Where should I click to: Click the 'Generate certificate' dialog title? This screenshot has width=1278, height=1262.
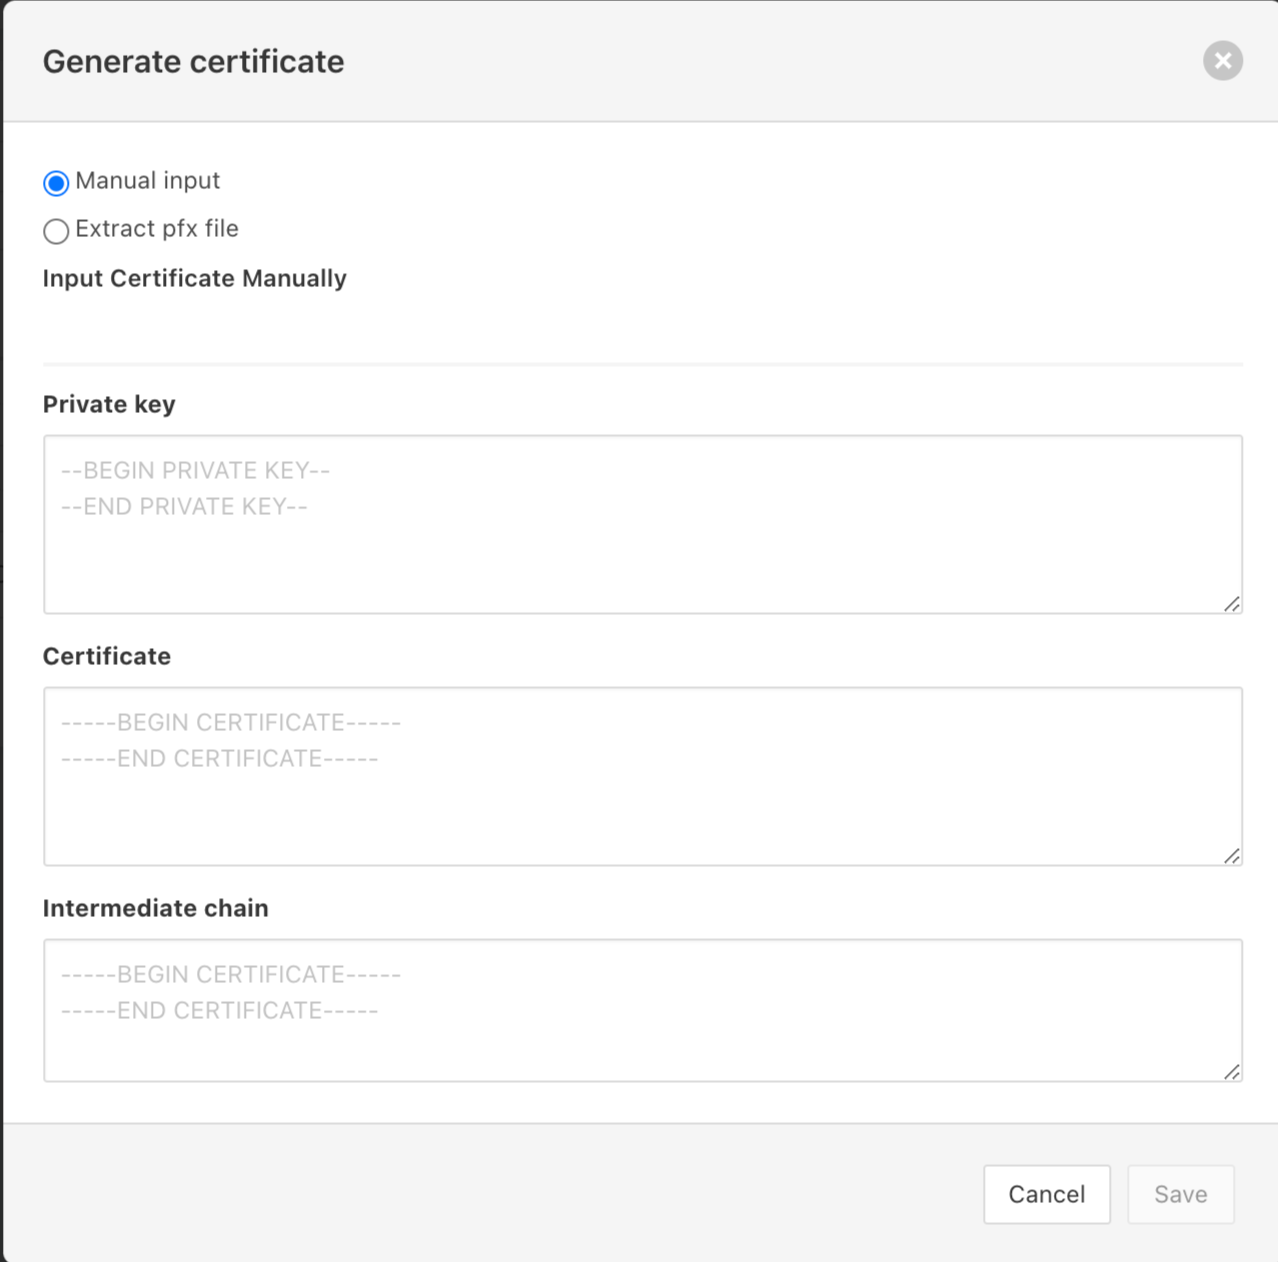tap(193, 62)
